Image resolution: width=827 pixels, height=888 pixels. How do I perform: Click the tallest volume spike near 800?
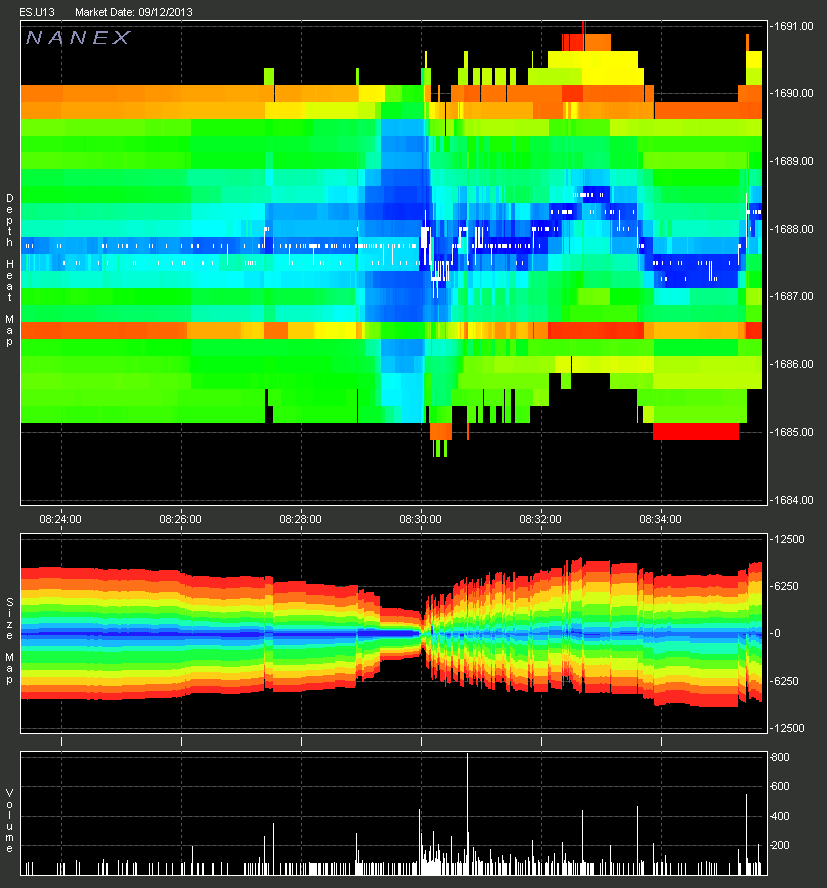(x=467, y=814)
